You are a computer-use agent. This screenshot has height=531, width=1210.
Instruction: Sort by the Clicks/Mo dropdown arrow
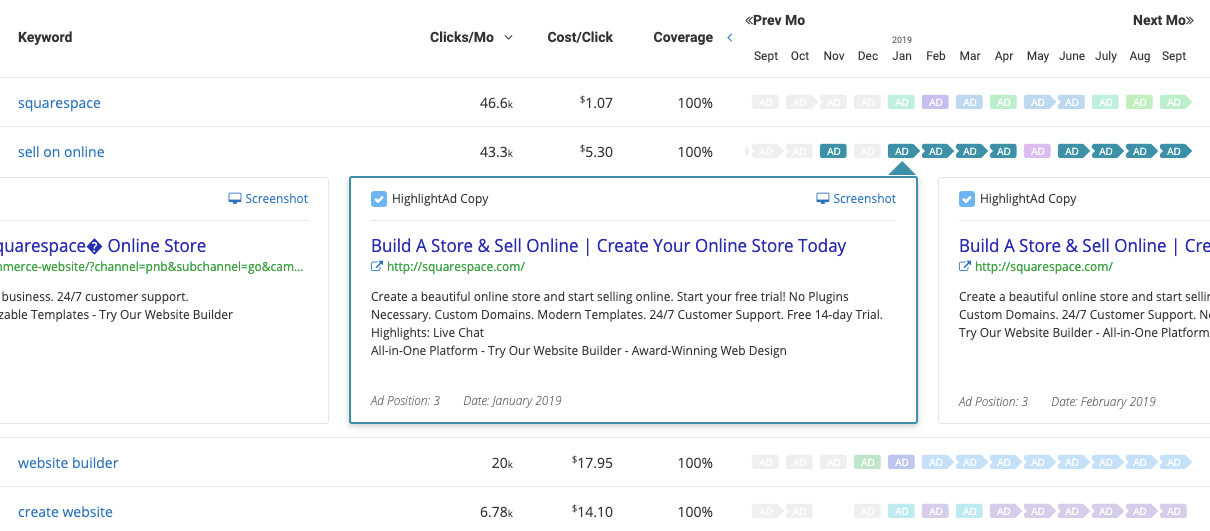click(508, 38)
